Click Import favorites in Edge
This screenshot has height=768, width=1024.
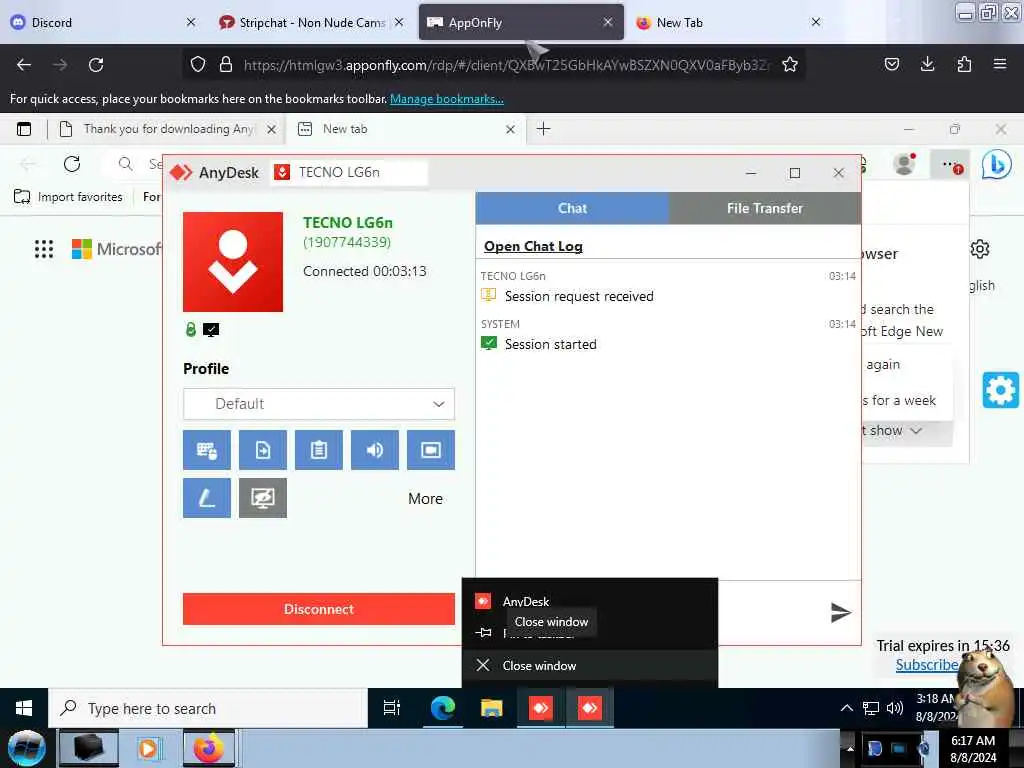tap(69, 197)
